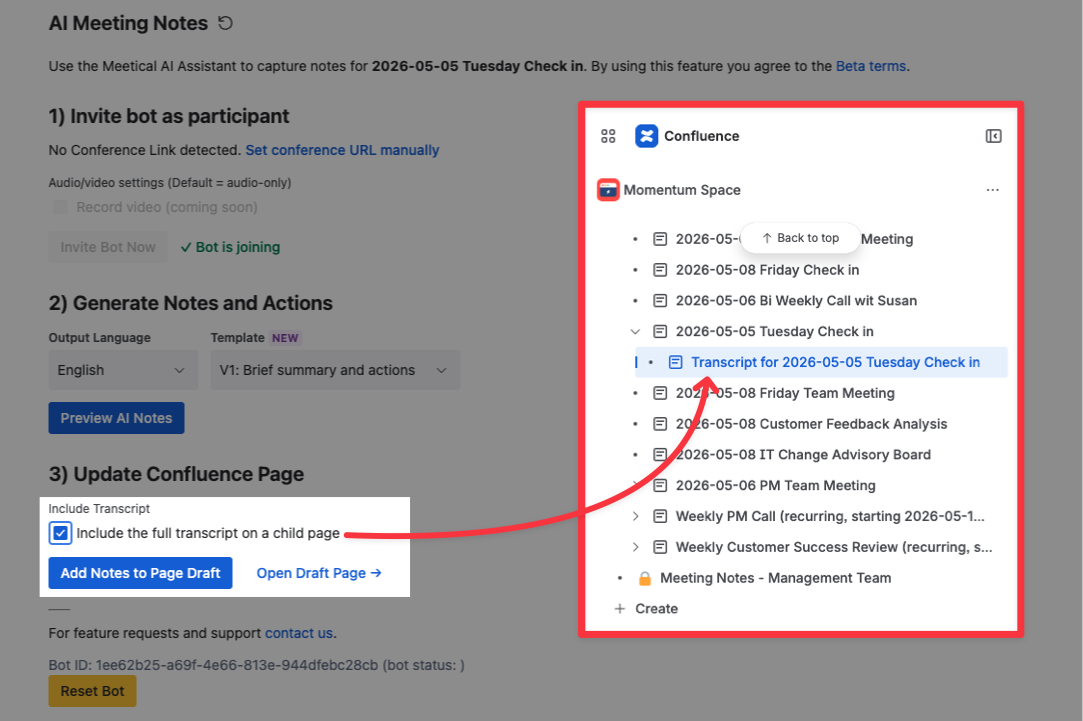Click page icon beside Weekly PM Call
The width and height of the screenshot is (1083, 721).
tap(660, 516)
